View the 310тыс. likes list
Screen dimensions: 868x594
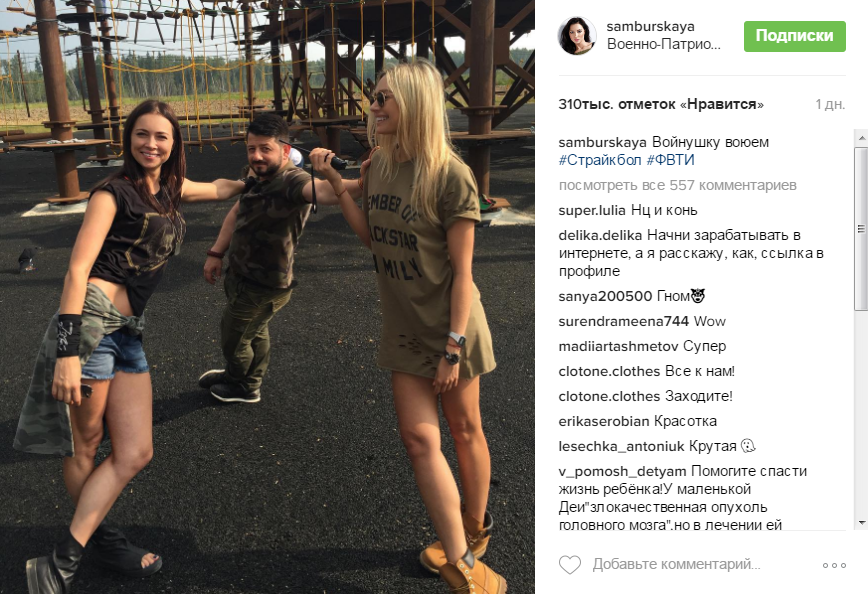click(x=661, y=105)
